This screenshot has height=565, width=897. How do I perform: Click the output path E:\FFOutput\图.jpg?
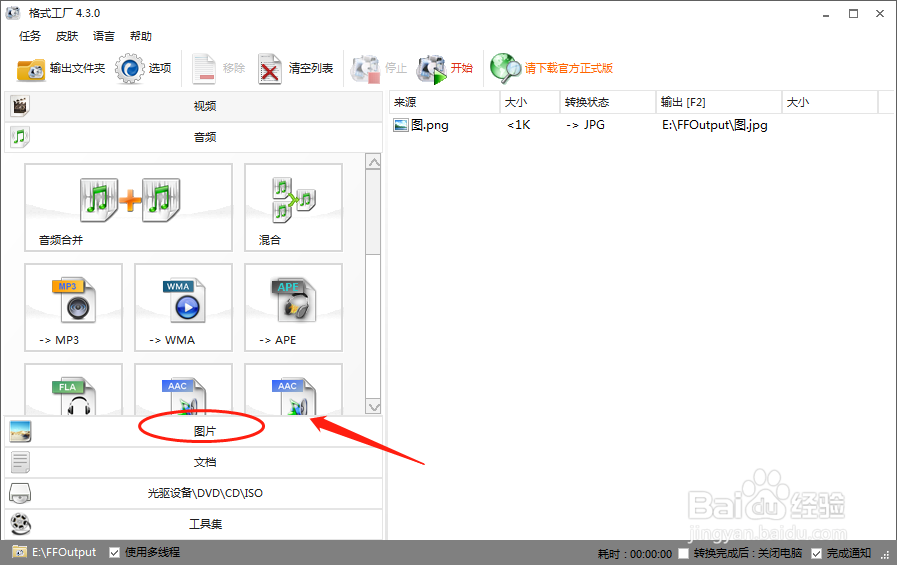[715, 125]
